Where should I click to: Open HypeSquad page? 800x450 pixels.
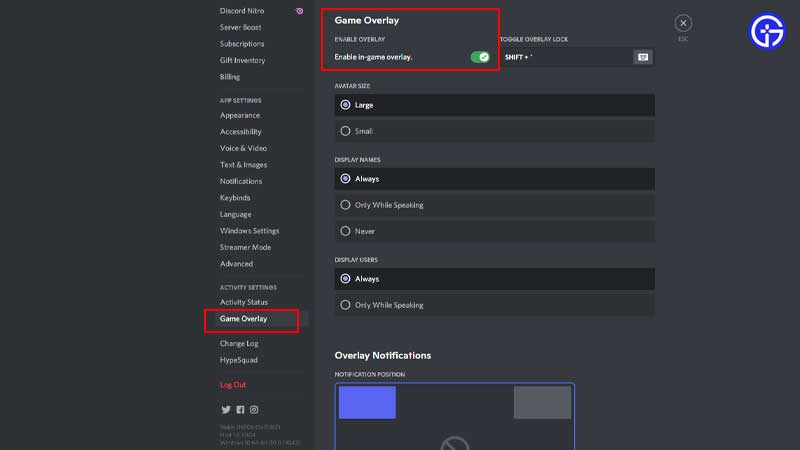[x=238, y=360]
